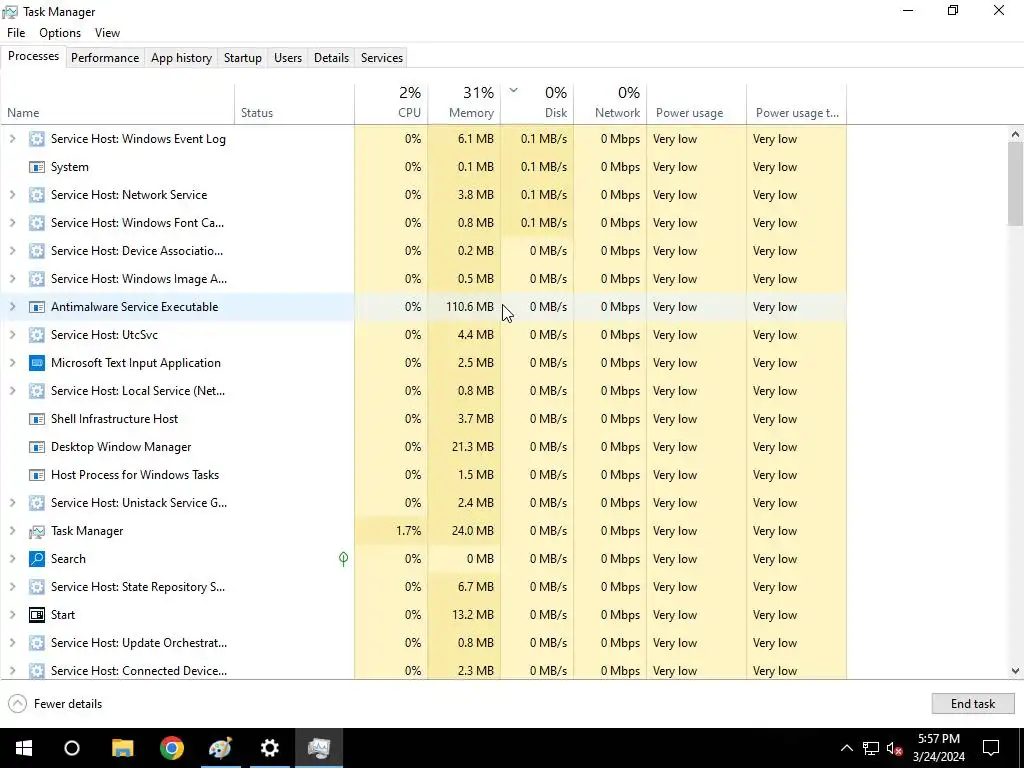The width and height of the screenshot is (1024, 768).
Task: Click the vertical scrollbar thumb
Action: 1015,184
